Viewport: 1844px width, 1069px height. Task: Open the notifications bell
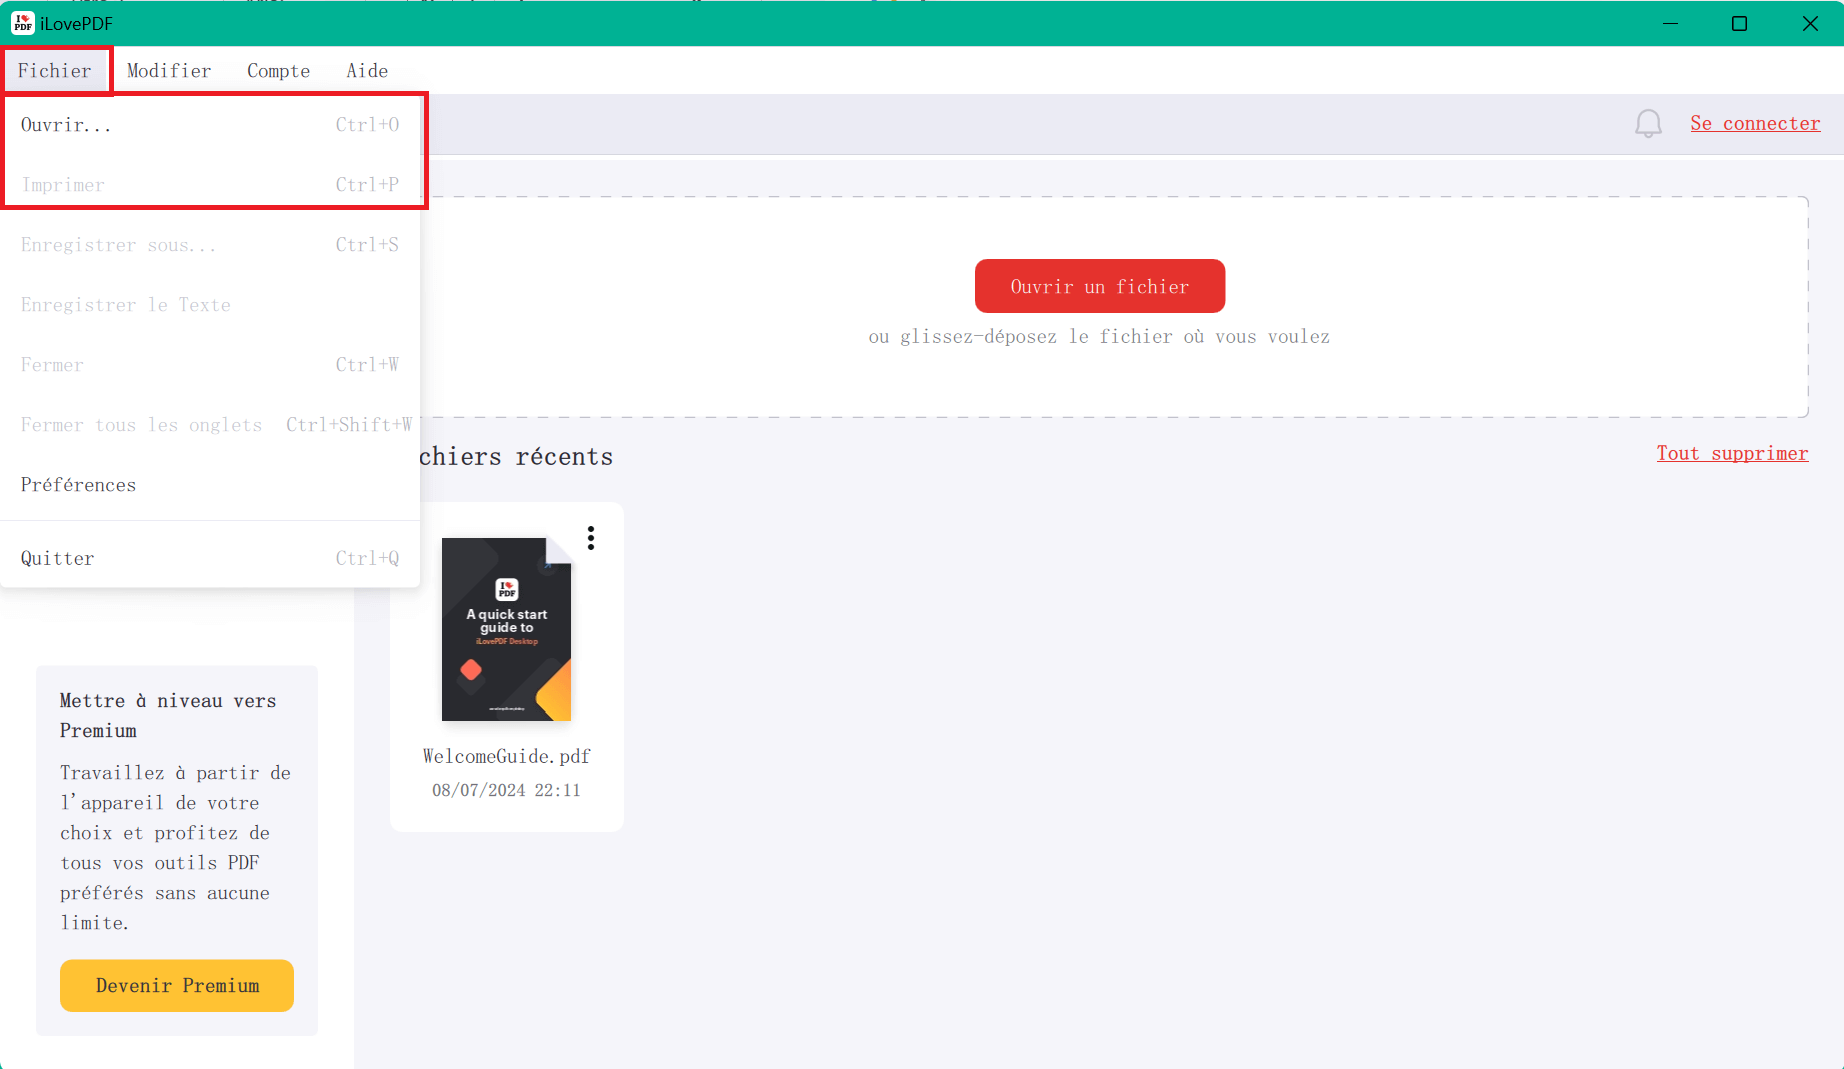click(1648, 123)
